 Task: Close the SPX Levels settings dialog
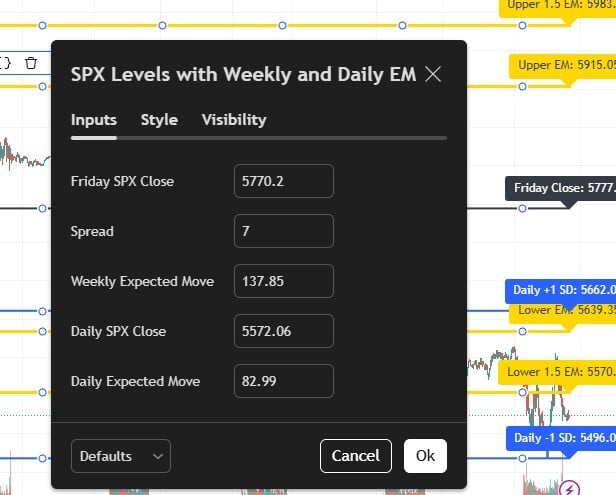[433, 73]
